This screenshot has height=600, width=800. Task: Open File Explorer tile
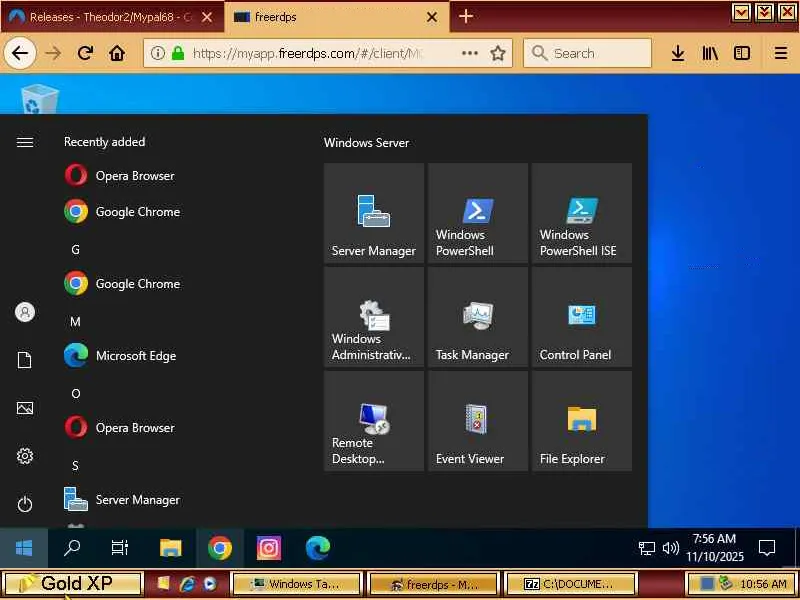point(582,421)
